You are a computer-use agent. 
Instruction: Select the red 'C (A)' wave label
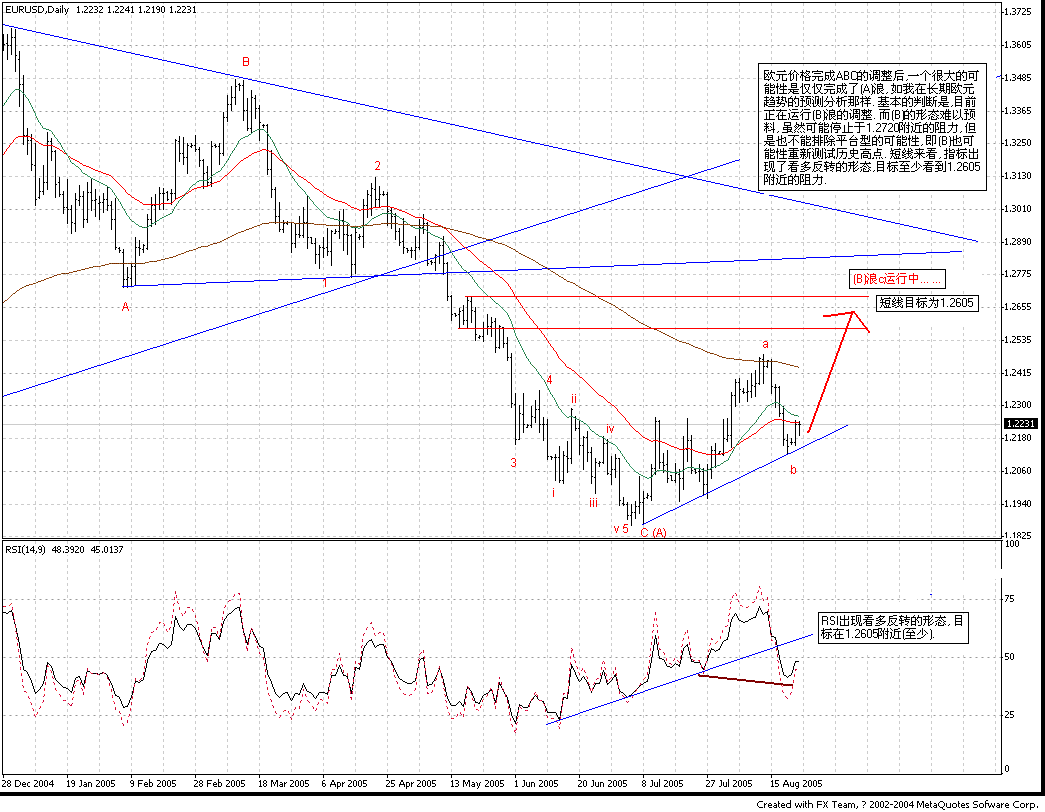pyautogui.click(x=653, y=532)
